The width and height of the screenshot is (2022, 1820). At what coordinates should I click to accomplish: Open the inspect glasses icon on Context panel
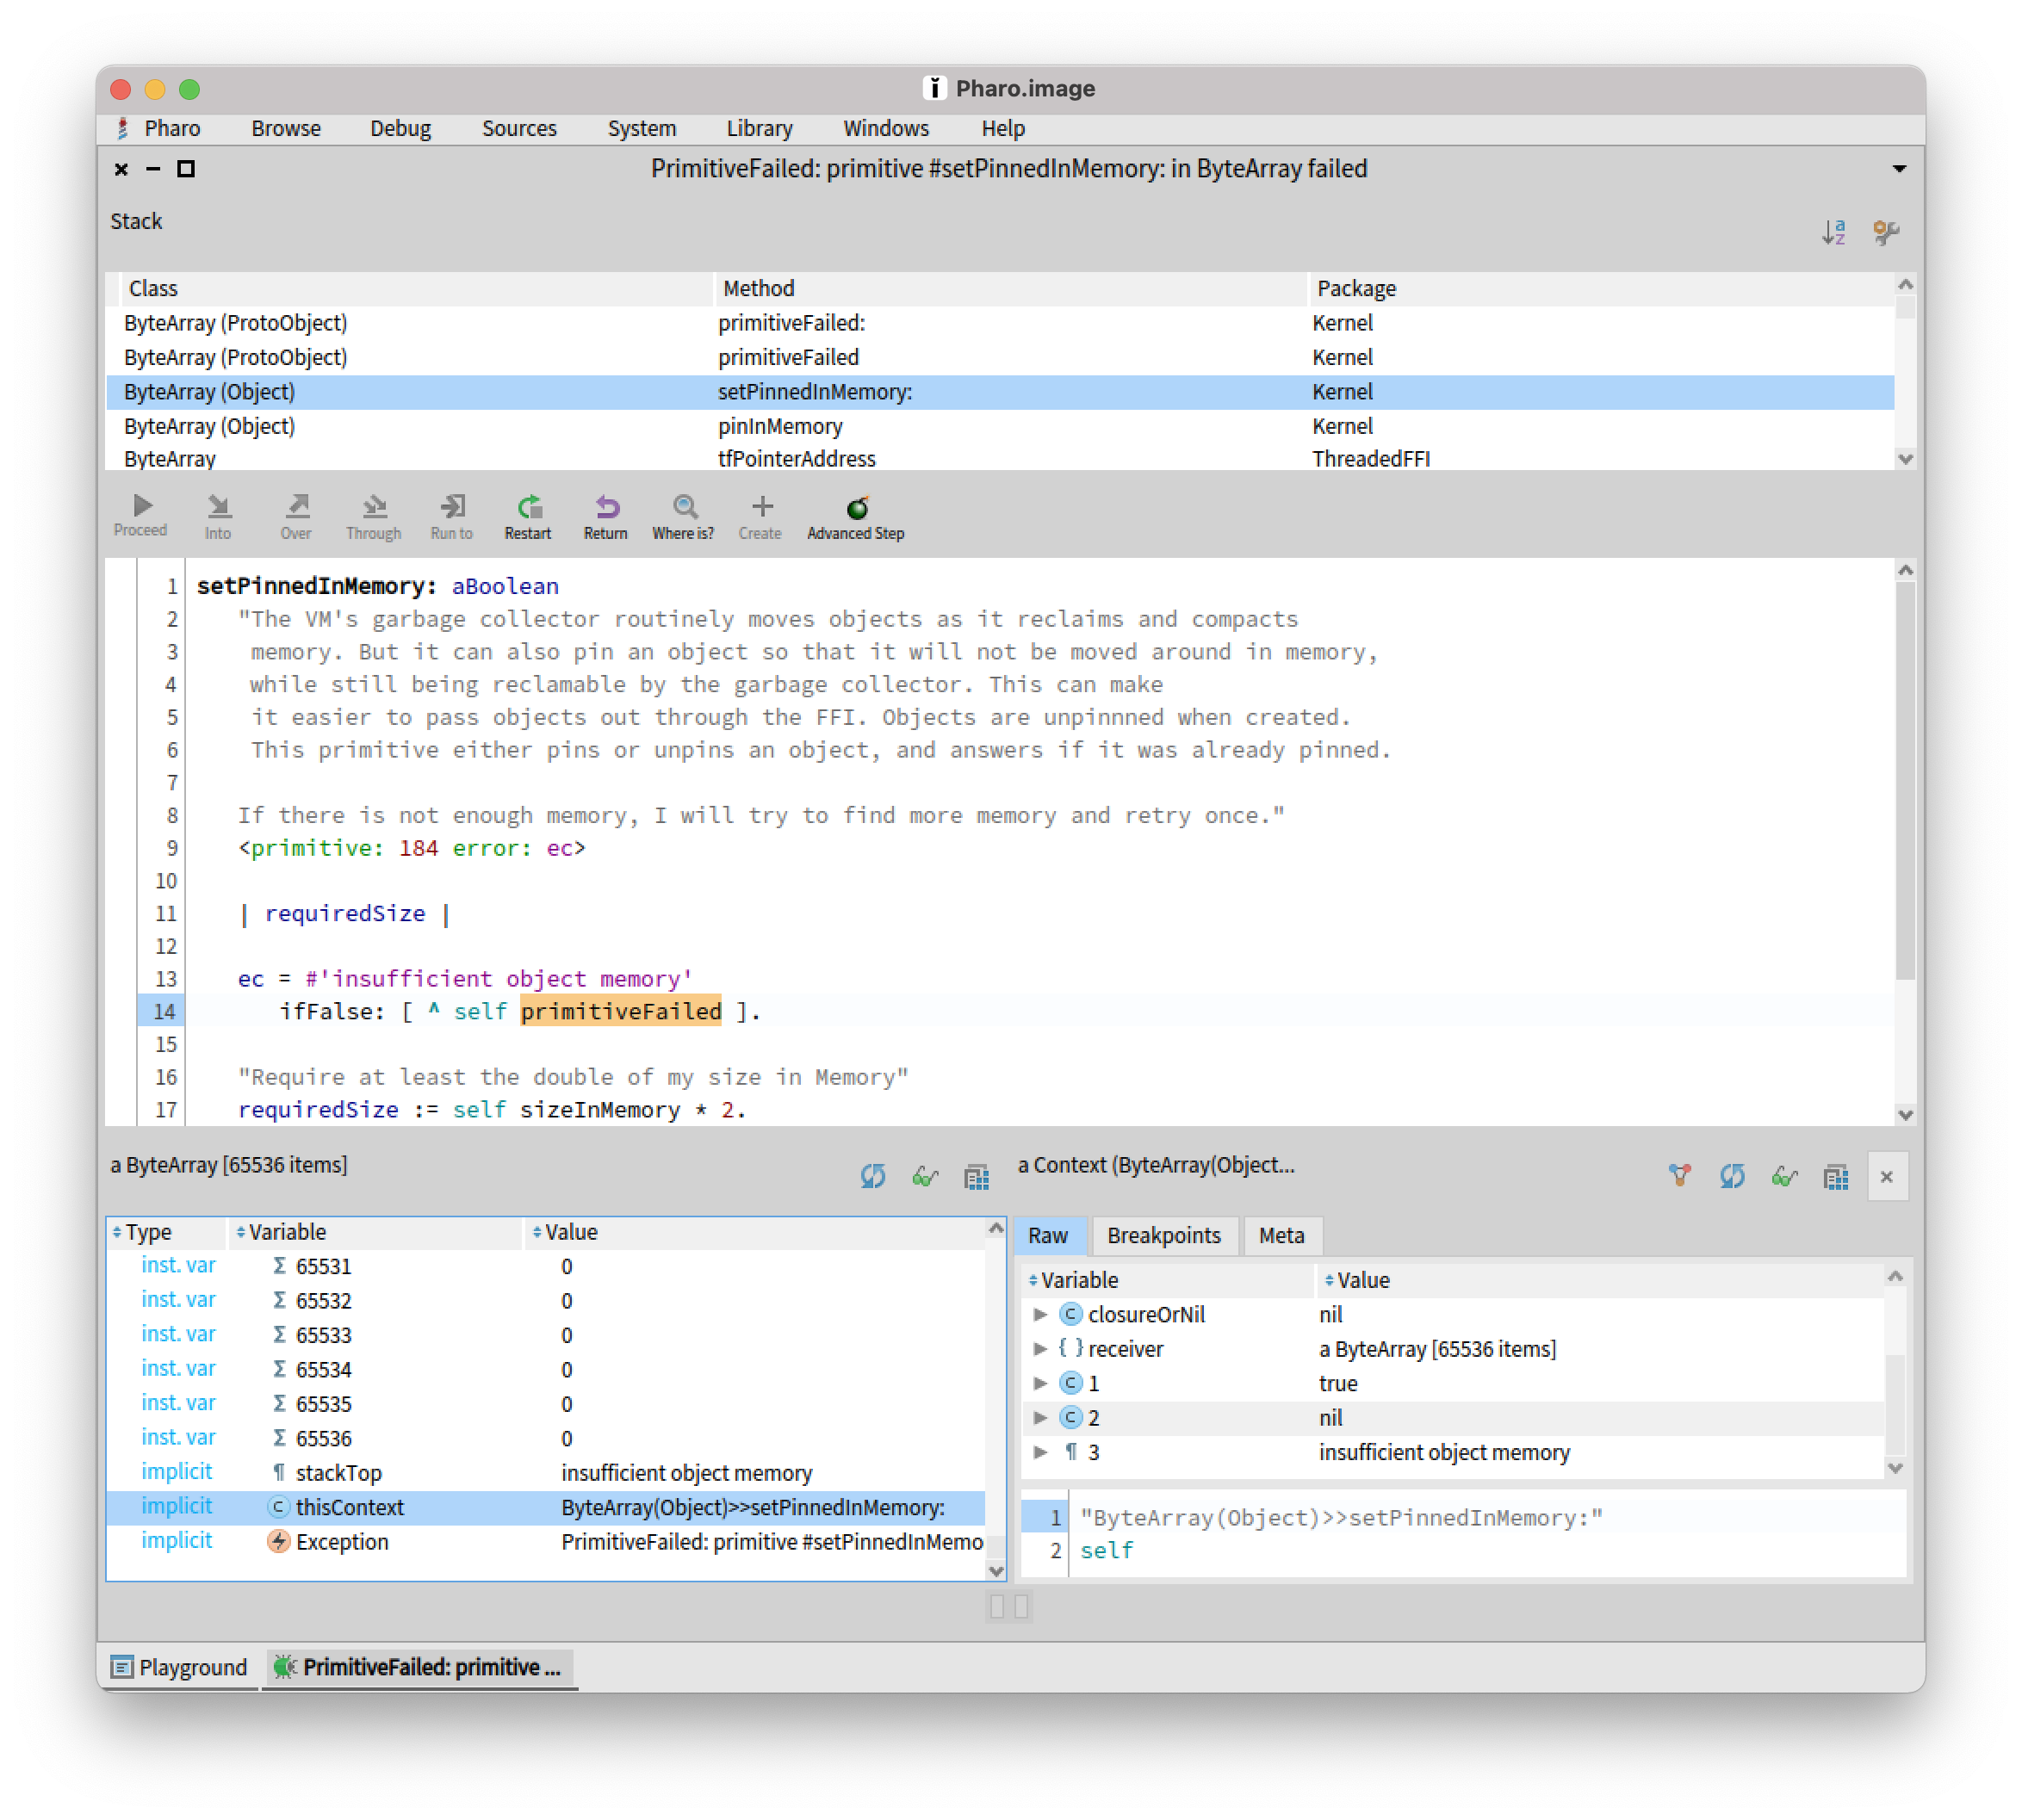(1784, 1177)
